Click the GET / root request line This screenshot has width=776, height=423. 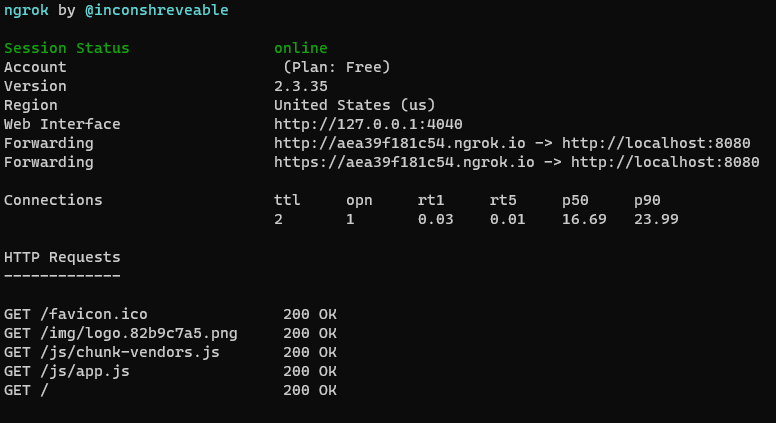point(26,390)
